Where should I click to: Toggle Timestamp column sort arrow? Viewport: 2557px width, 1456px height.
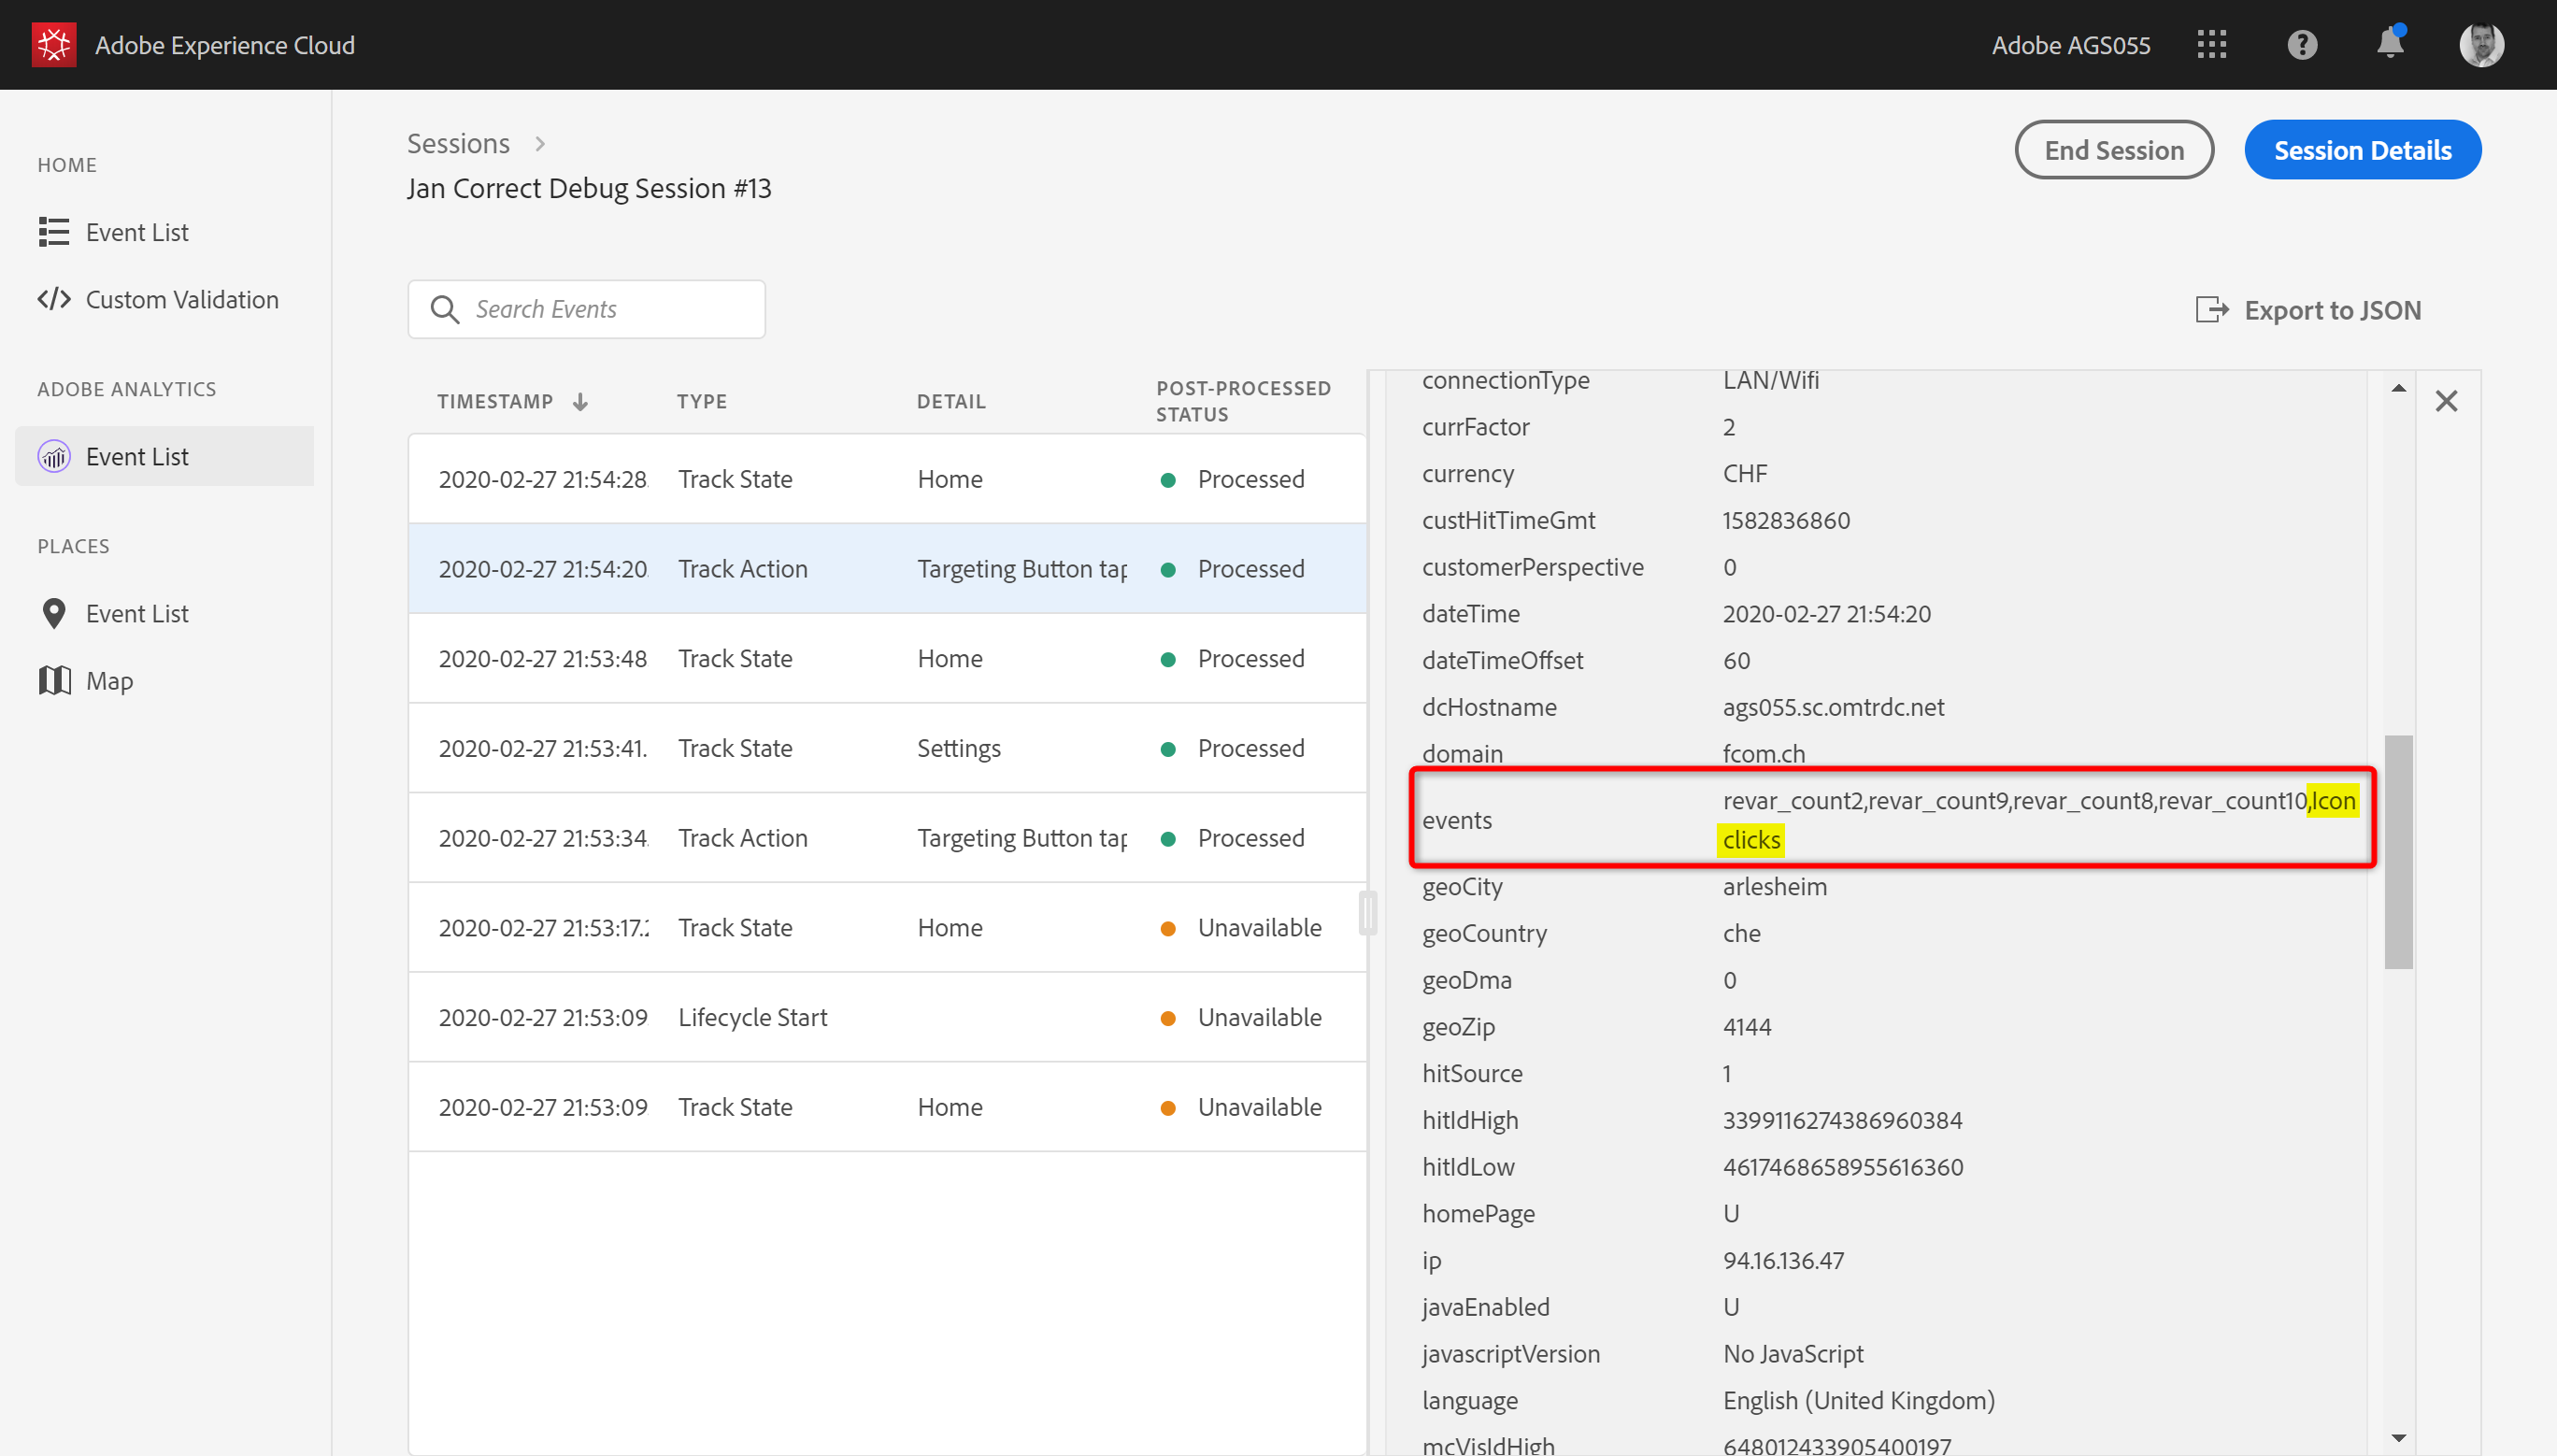pyautogui.click(x=580, y=402)
